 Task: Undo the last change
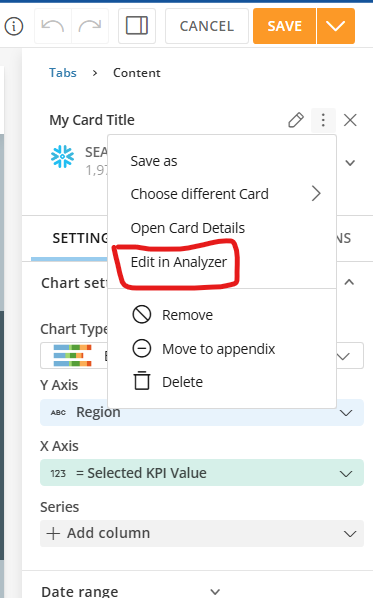click(53, 26)
